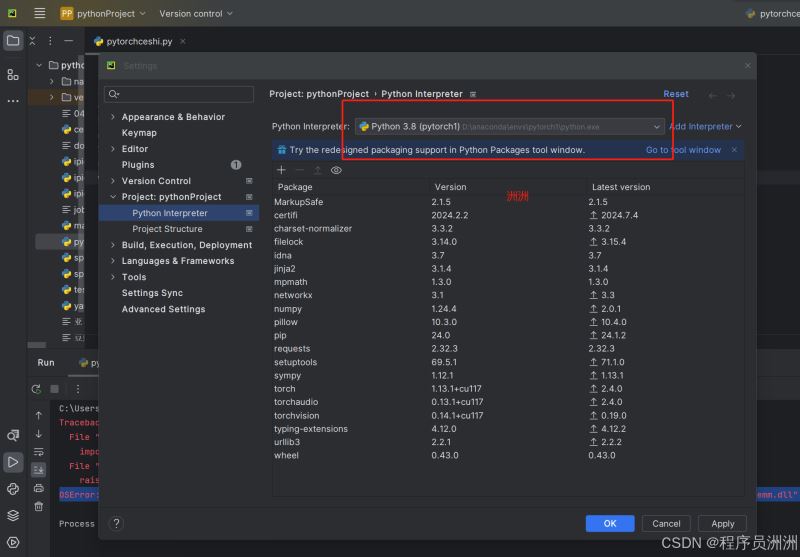The height and width of the screenshot is (557, 800).
Task: Open the Python Console tool window icon
Action: click(x=13, y=489)
